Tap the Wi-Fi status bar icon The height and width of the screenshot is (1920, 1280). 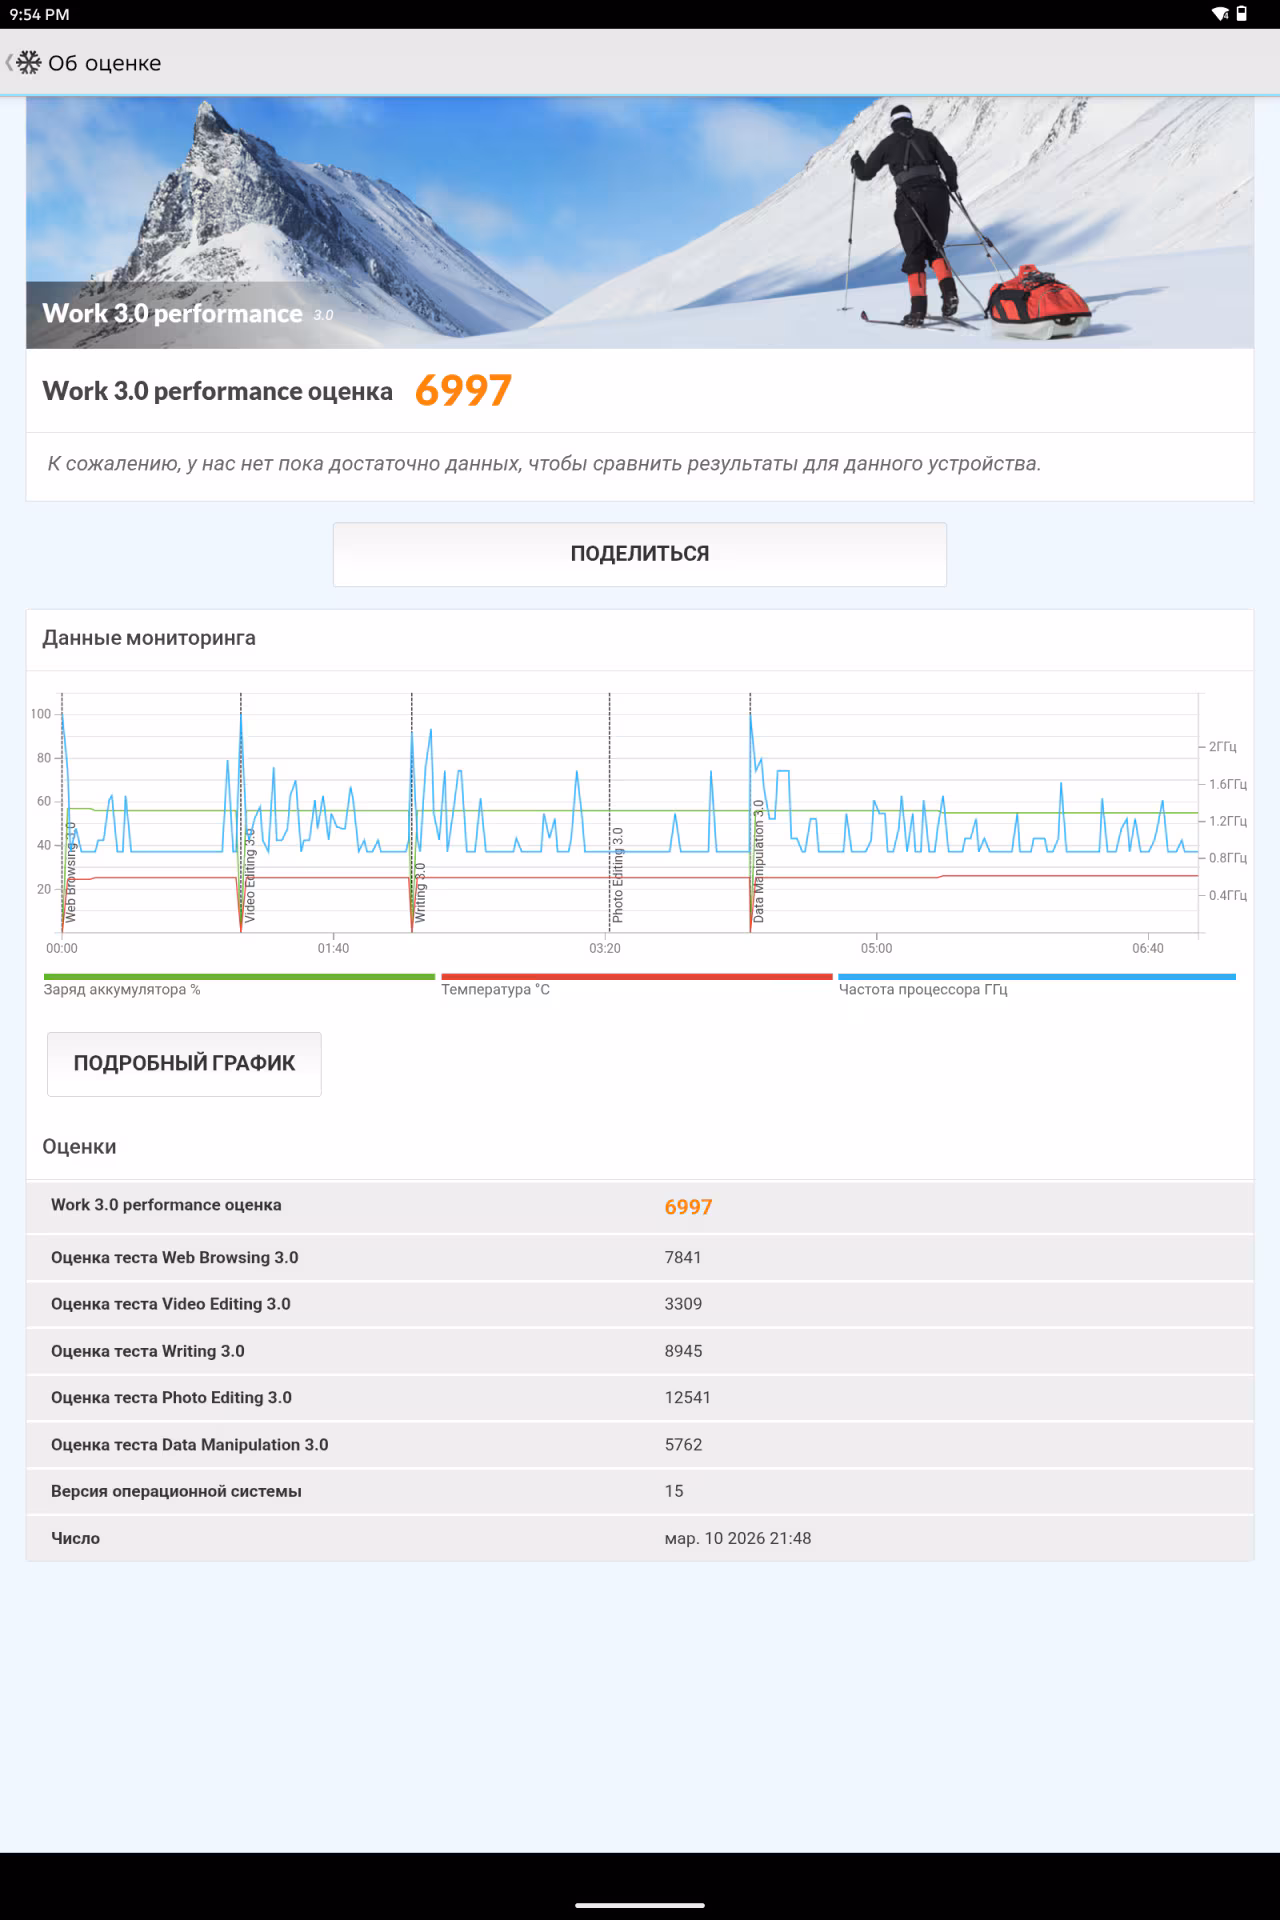pos(1219,14)
